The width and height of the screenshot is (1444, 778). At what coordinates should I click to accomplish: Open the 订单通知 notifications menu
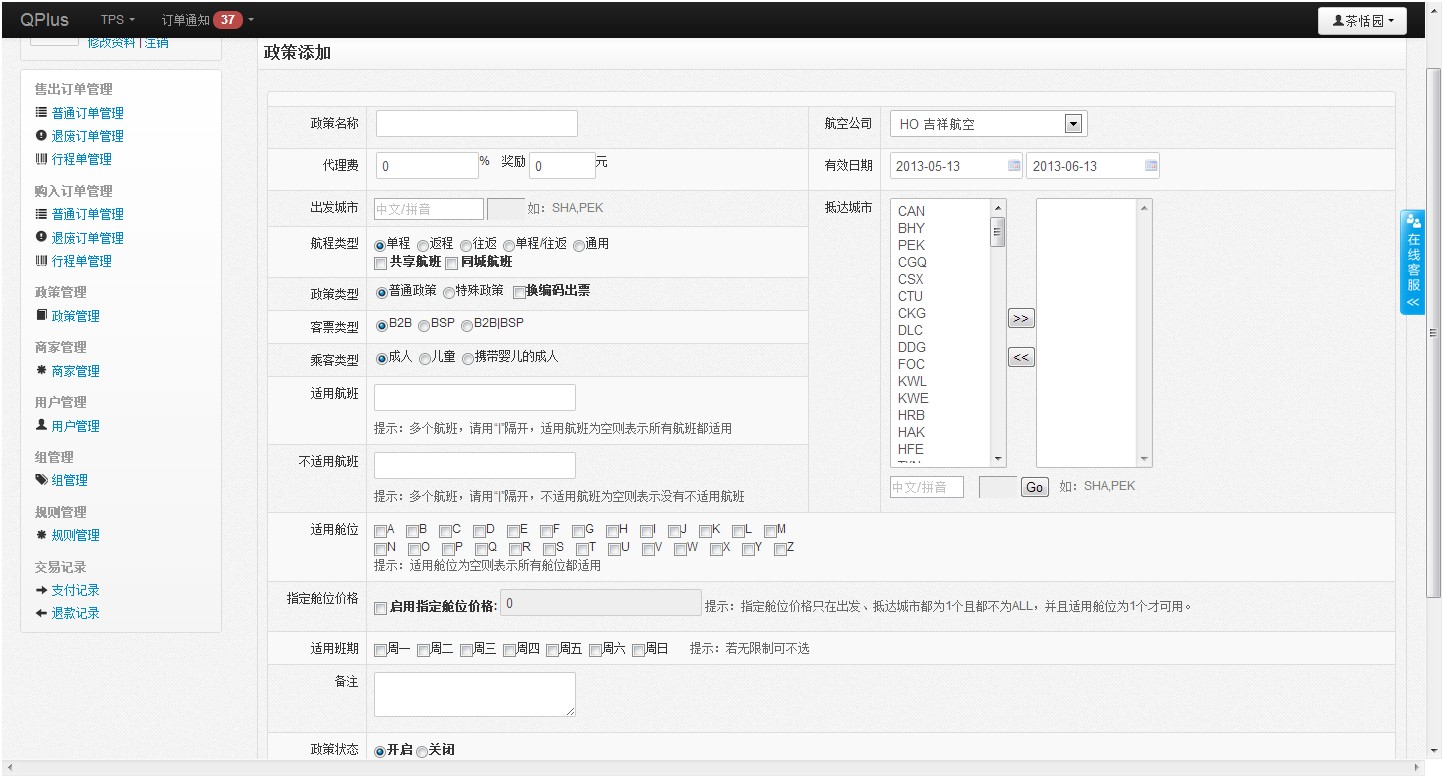tap(207, 20)
